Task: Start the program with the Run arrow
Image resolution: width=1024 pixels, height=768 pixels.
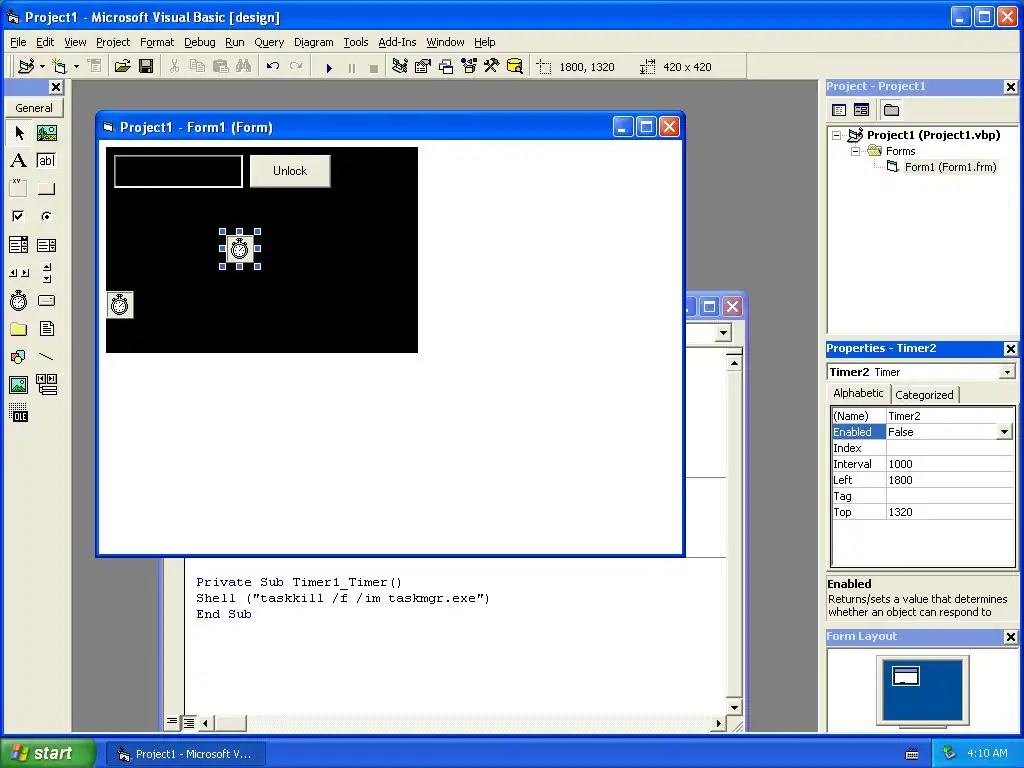Action: click(329, 67)
